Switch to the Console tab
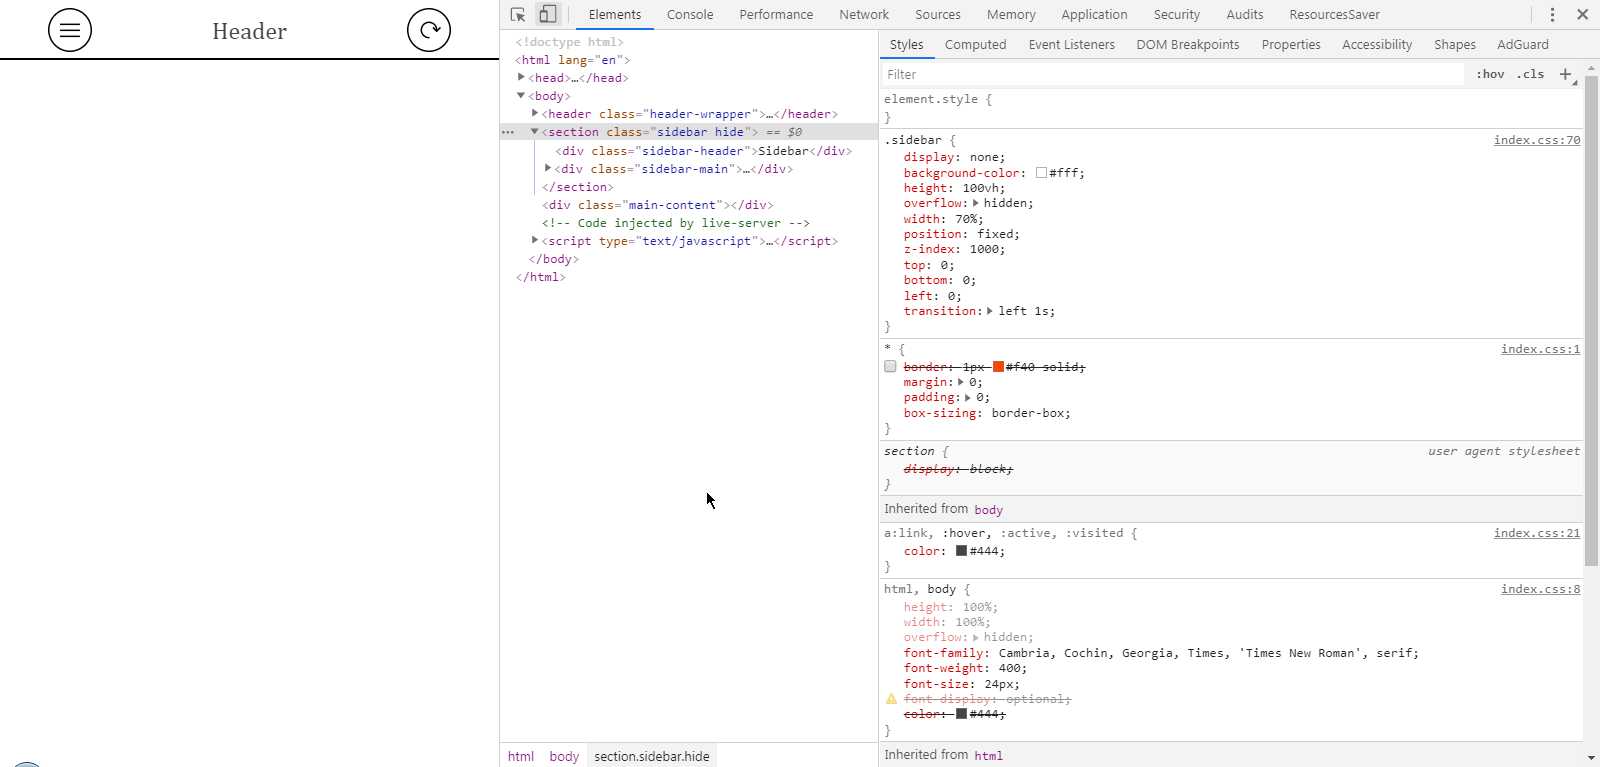The height and width of the screenshot is (767, 1600). click(690, 15)
